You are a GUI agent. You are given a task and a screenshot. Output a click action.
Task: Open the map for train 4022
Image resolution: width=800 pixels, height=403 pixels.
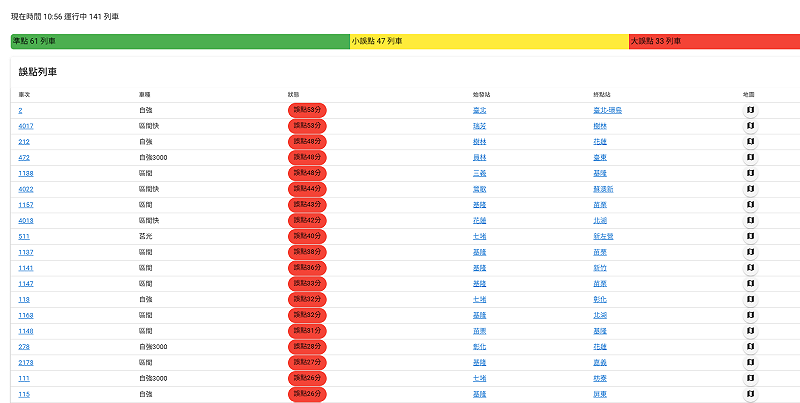tap(750, 189)
